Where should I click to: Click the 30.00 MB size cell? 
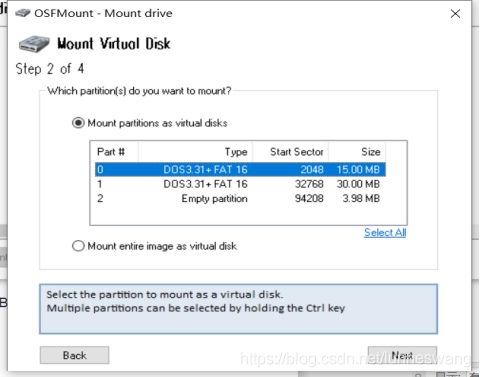point(358,184)
